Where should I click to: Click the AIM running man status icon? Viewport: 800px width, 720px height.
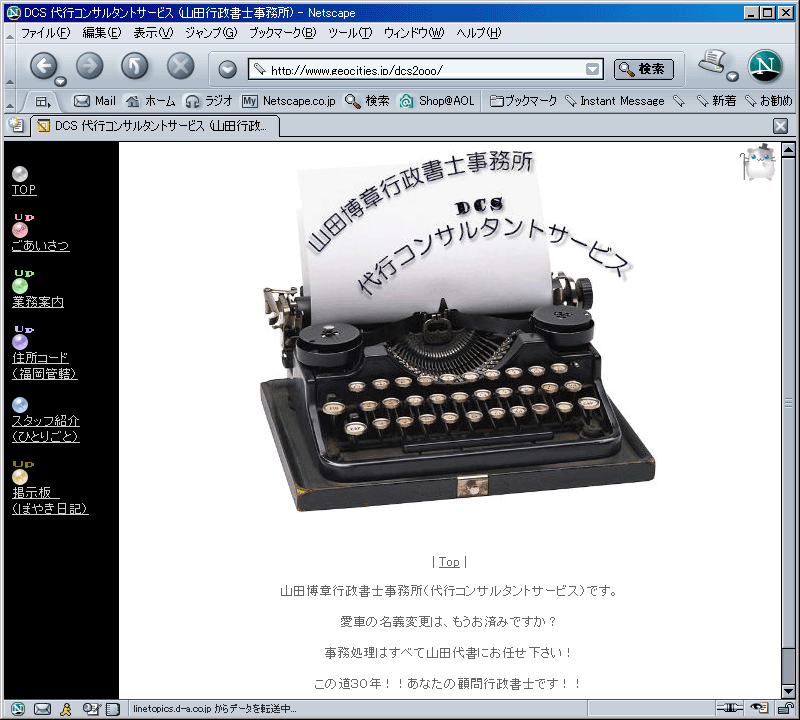coord(66,709)
